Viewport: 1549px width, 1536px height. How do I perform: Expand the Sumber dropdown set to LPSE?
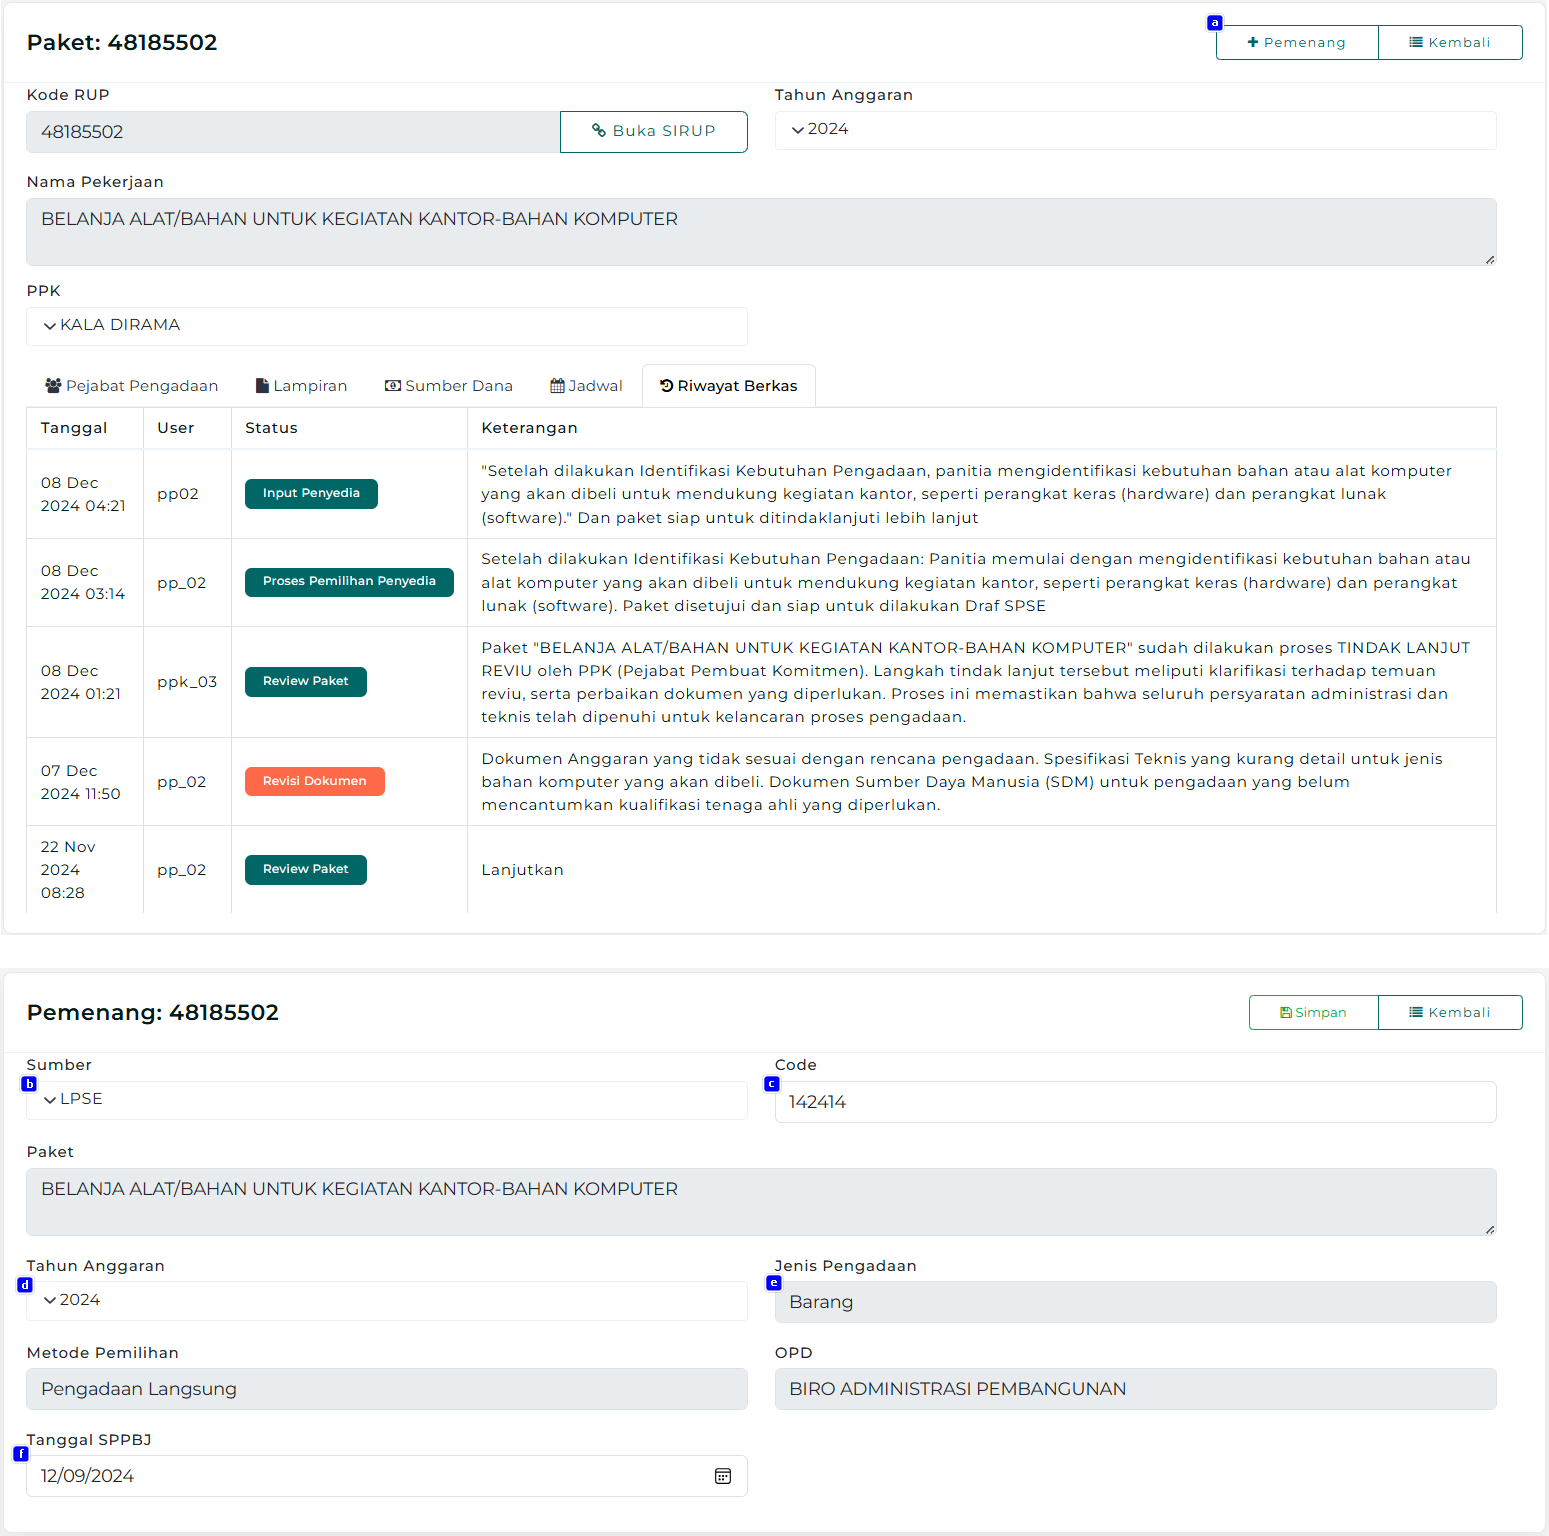[386, 1100]
